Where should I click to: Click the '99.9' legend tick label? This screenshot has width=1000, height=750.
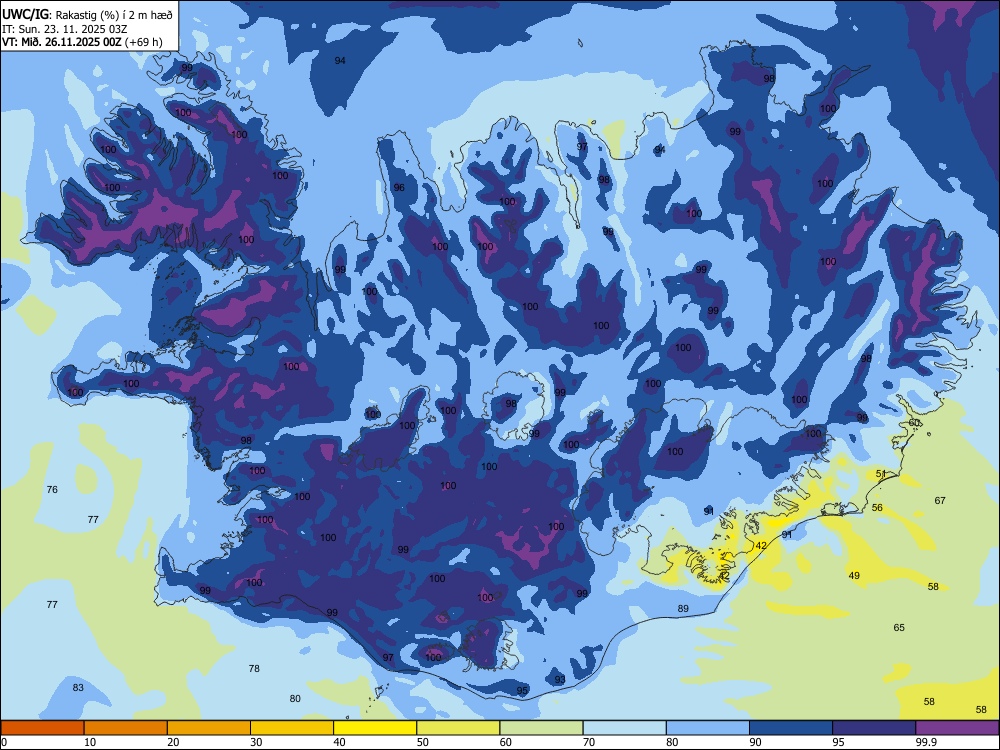926,742
